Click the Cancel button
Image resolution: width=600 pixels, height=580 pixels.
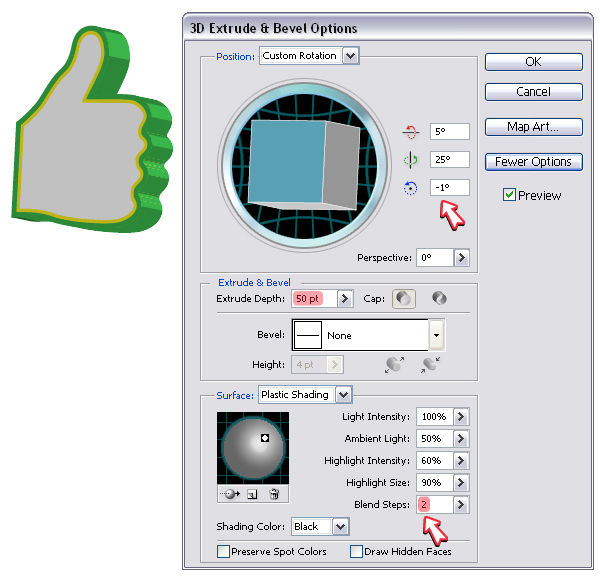(534, 92)
